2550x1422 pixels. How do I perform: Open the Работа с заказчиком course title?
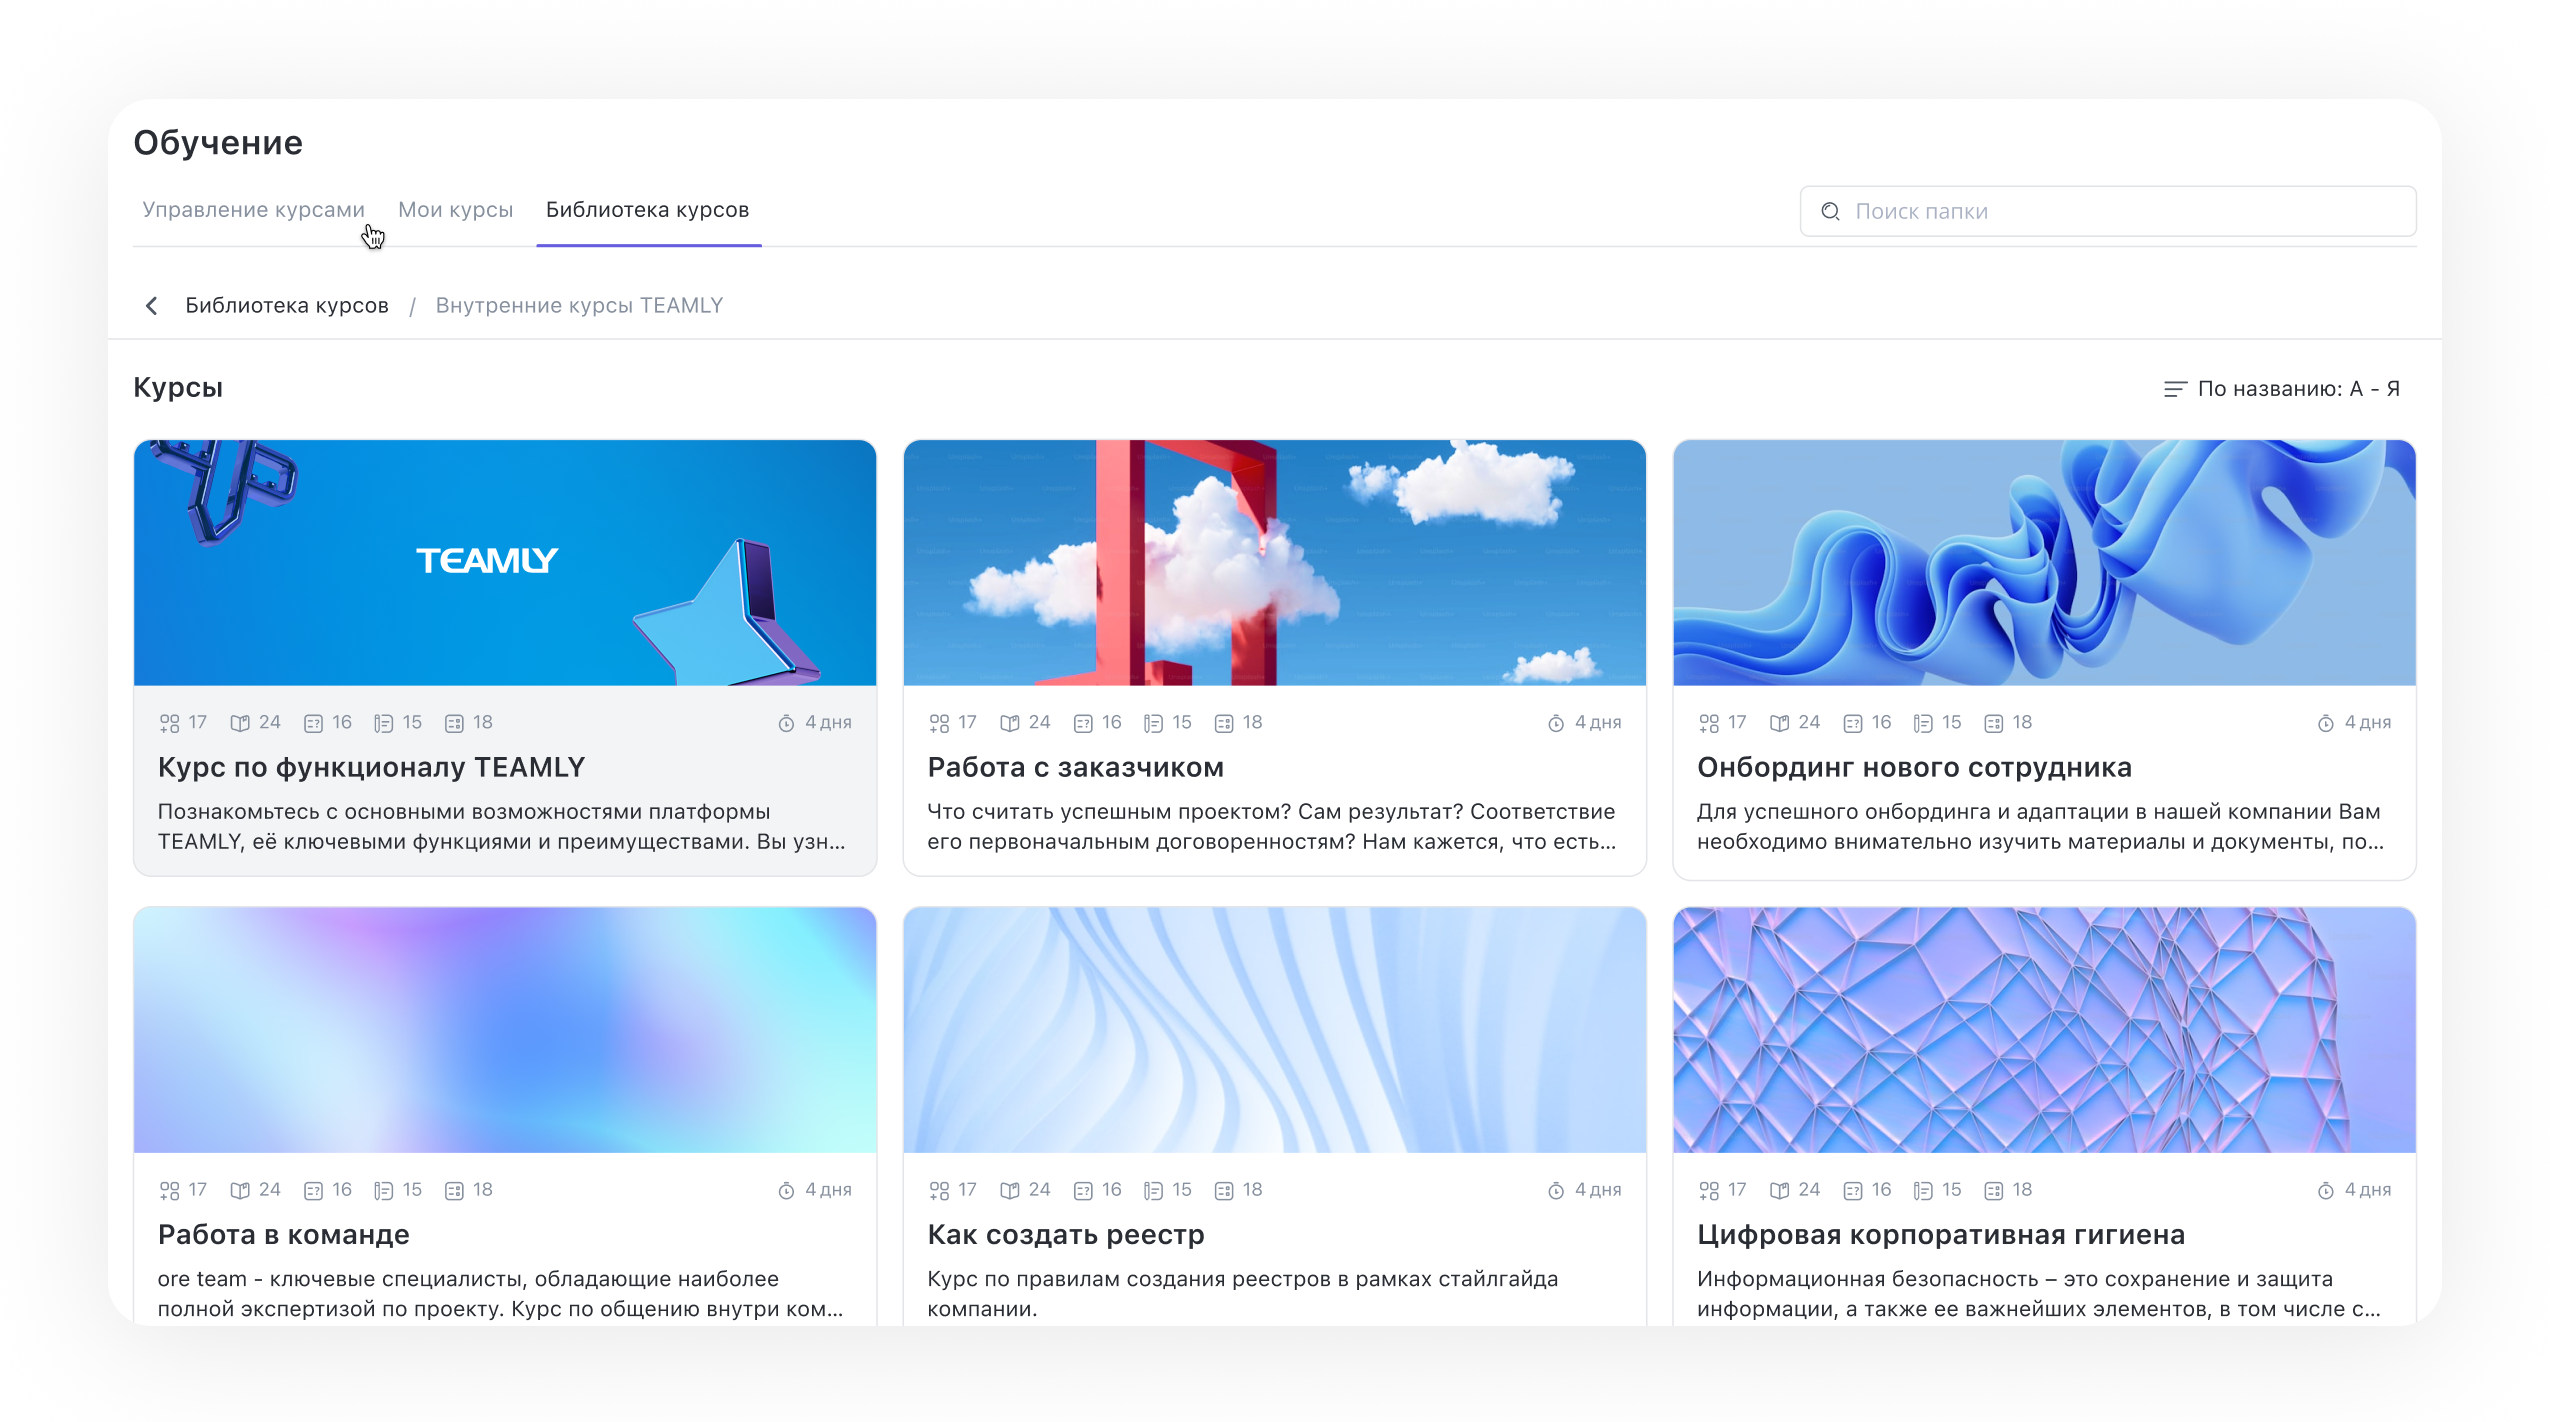1075,767
